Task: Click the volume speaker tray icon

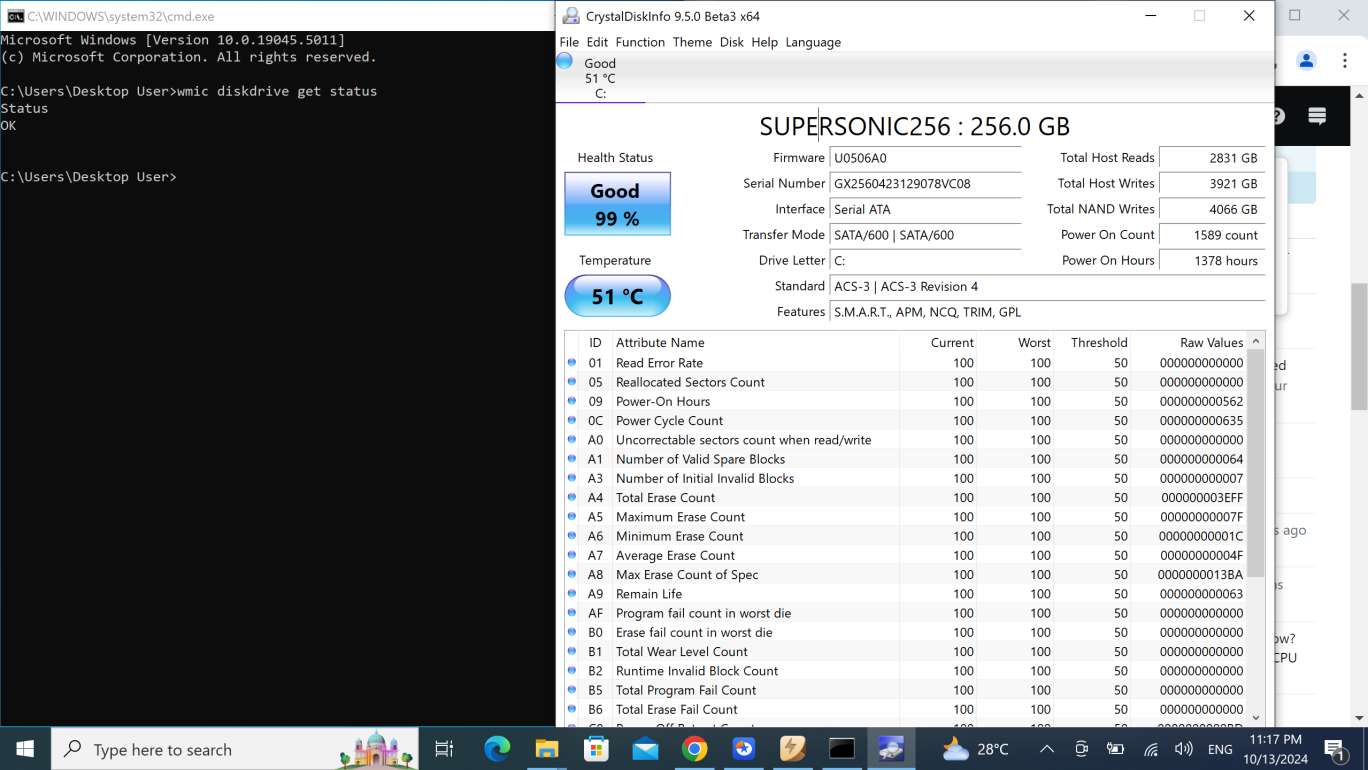Action: pyautogui.click(x=1183, y=749)
